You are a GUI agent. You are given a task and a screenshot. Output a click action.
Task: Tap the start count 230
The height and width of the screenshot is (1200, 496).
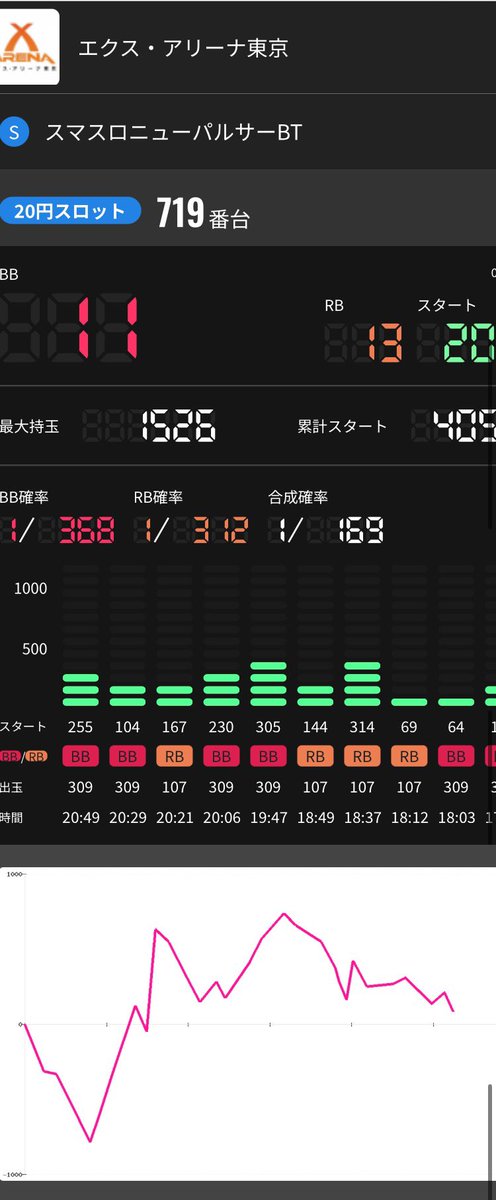click(x=221, y=727)
